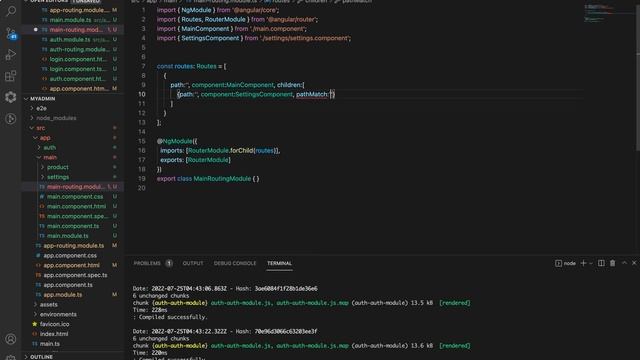Open the Extensions view
This screenshot has width=640, height=360.
(x=11, y=76)
